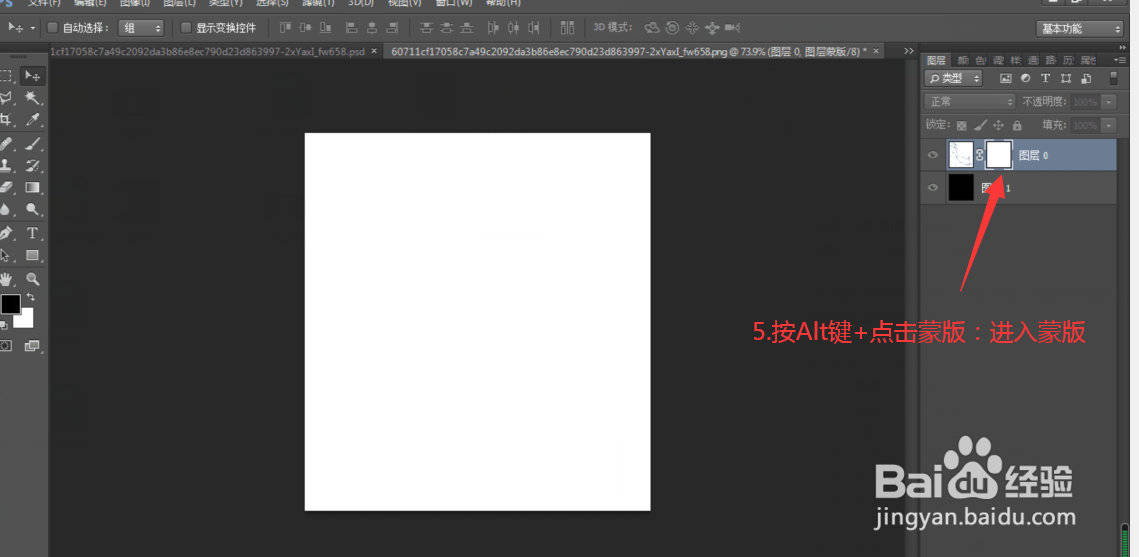Filter layers by pixel layer type
The width and height of the screenshot is (1139, 557).
tap(1006, 78)
